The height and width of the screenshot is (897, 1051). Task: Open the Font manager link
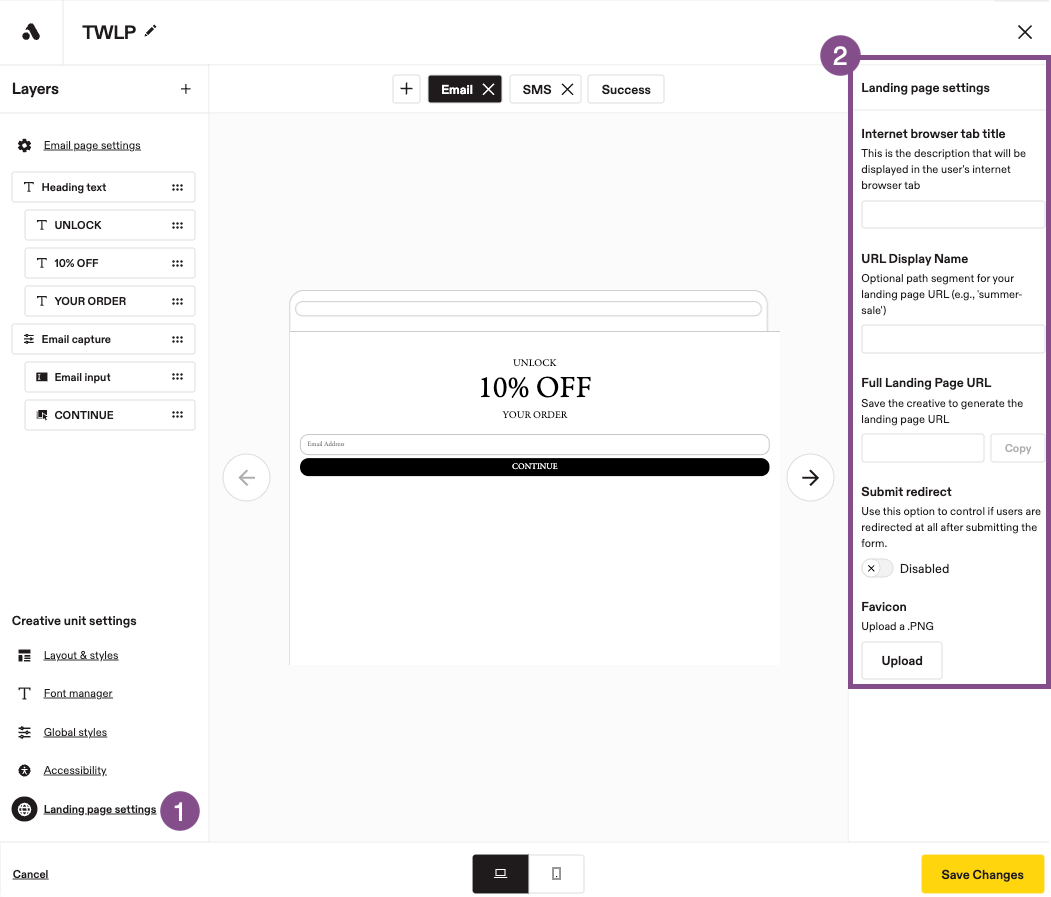(x=78, y=693)
